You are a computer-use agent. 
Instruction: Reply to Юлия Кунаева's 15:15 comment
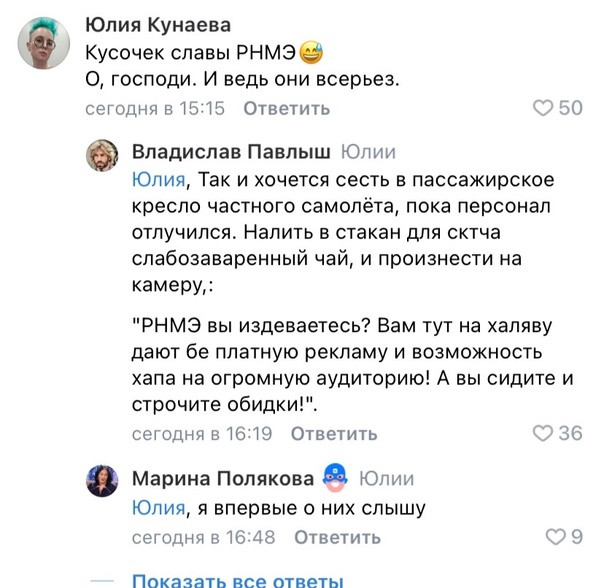(x=287, y=108)
